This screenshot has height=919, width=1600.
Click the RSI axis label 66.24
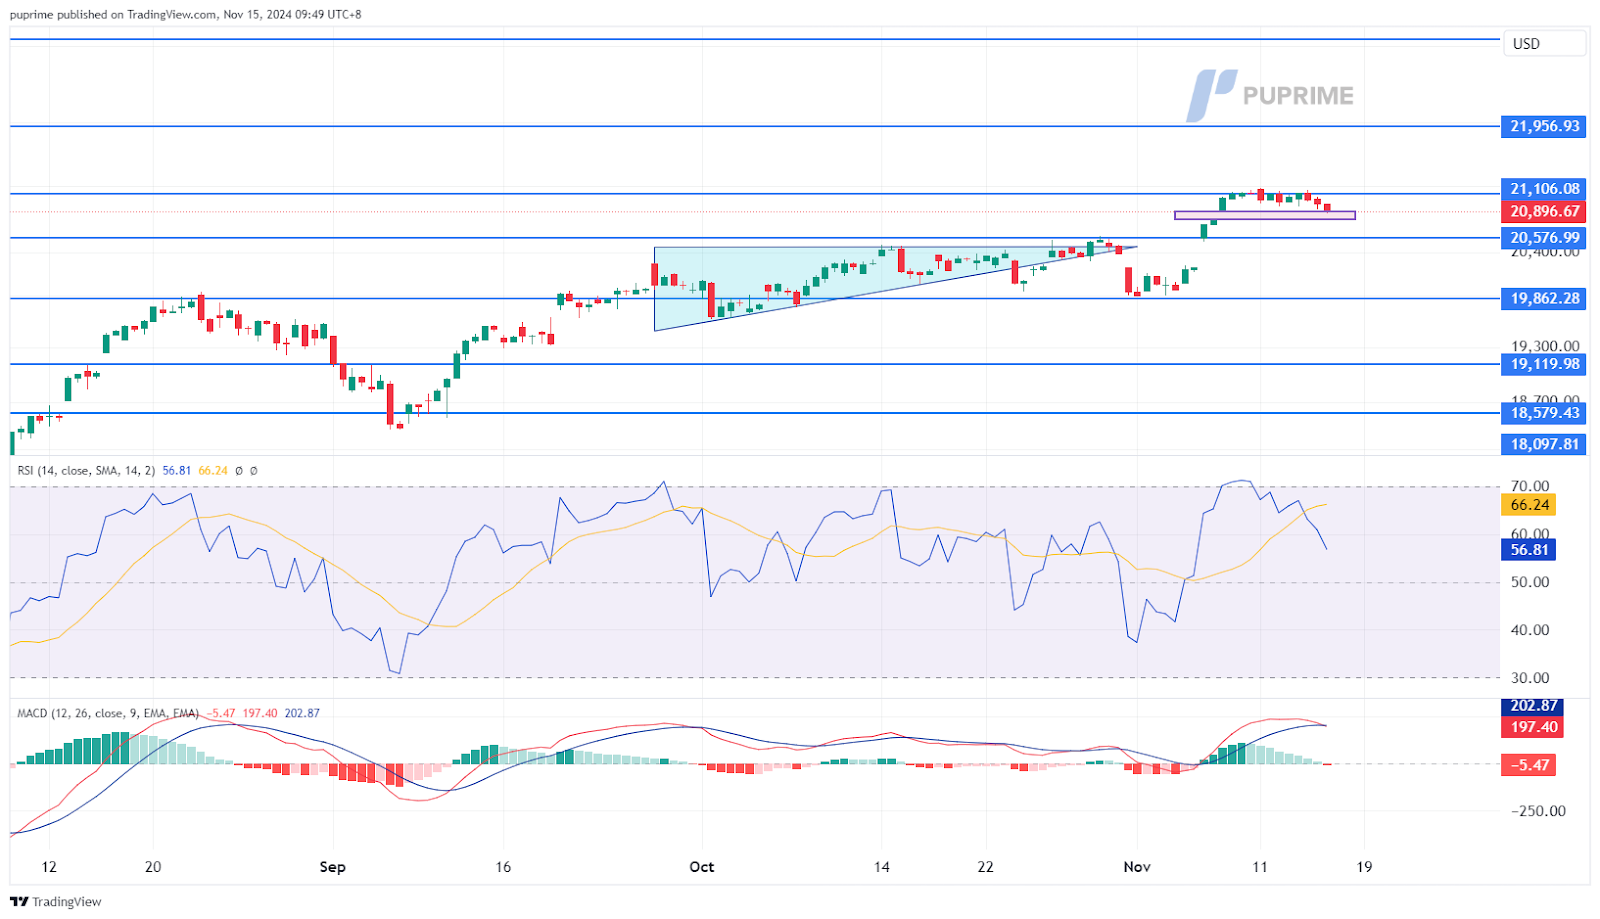[1529, 505]
